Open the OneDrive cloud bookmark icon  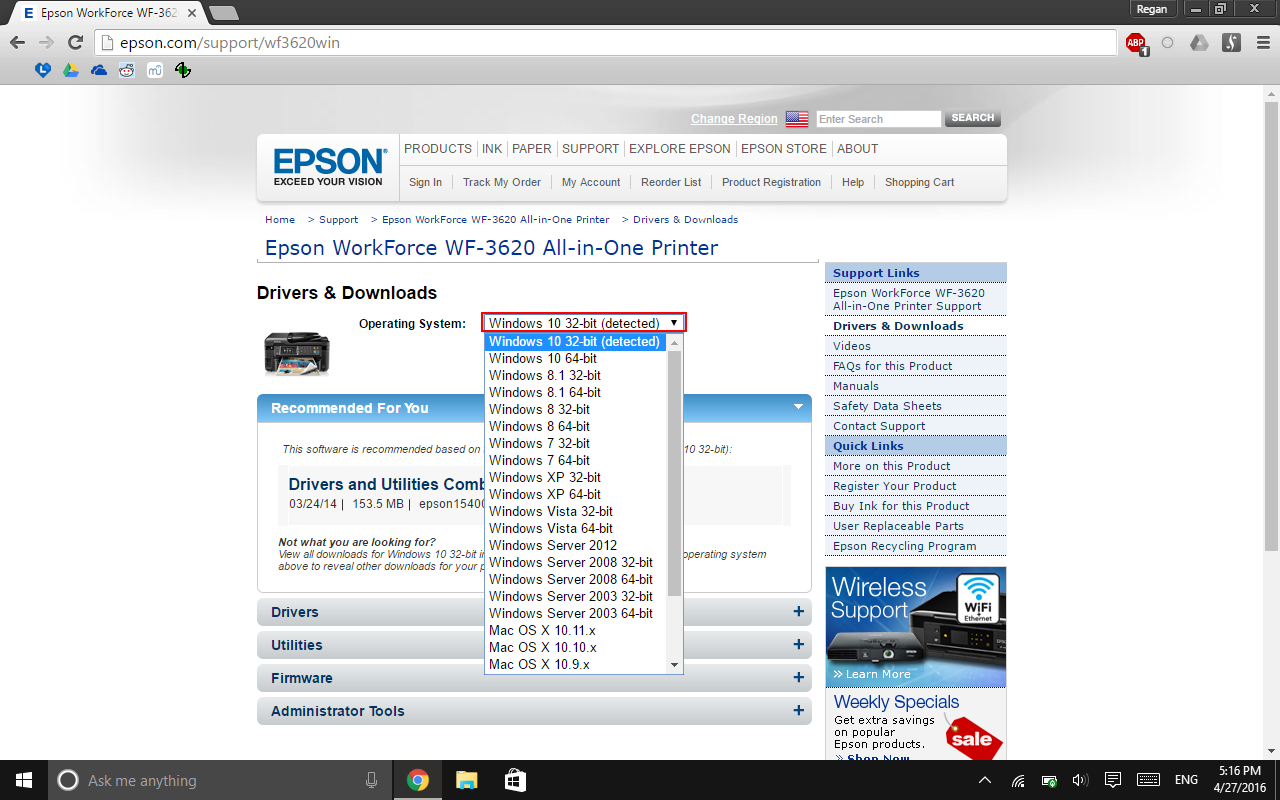pos(99,70)
